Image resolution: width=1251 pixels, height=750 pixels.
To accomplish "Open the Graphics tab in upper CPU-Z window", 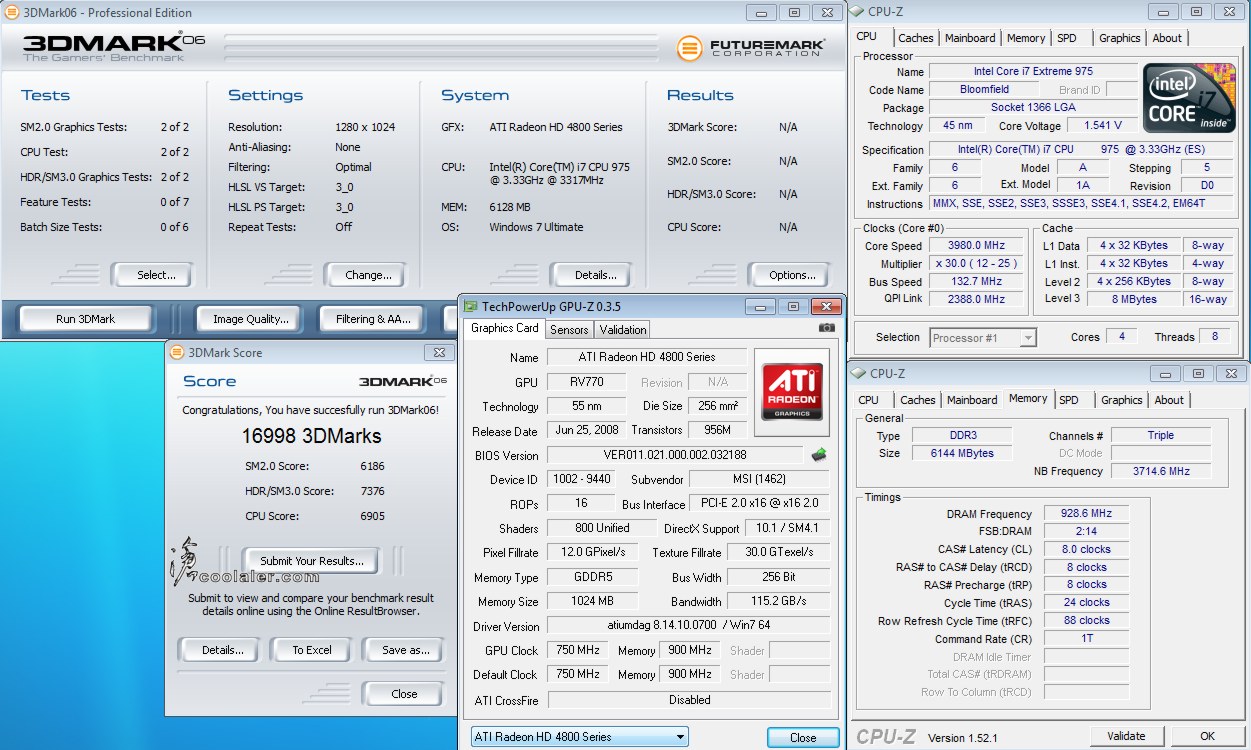I will 1119,38.
